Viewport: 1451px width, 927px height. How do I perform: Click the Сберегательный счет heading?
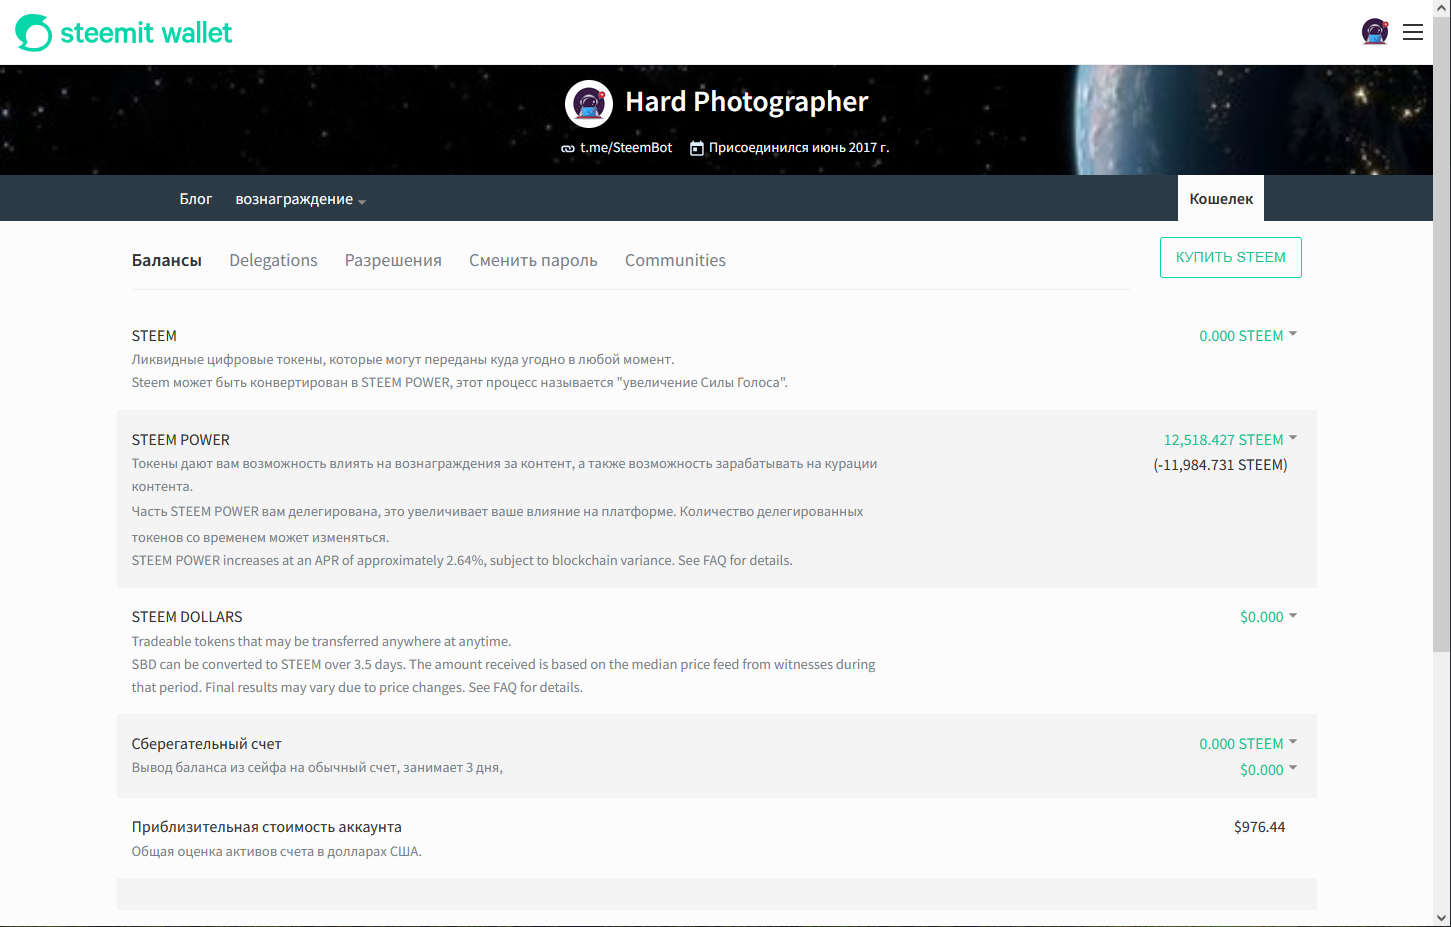pos(207,744)
